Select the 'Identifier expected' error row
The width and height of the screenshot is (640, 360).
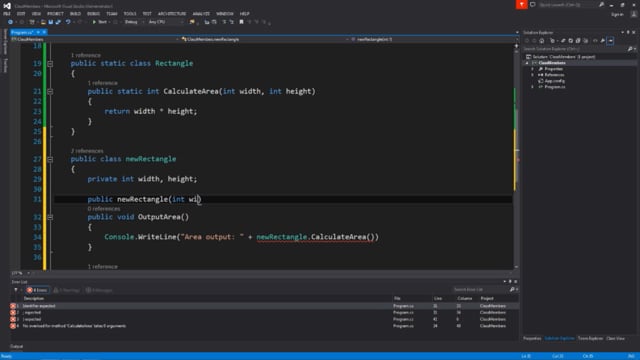(x=264, y=306)
